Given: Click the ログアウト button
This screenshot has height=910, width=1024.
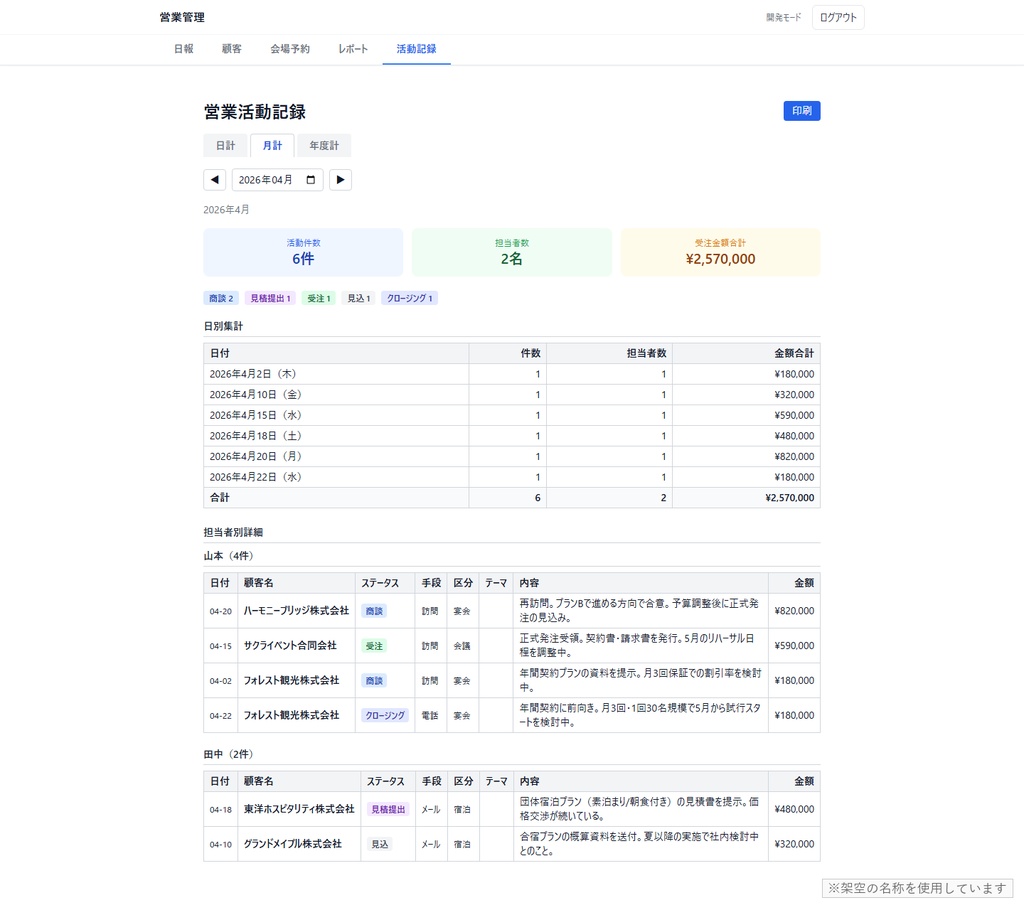Looking at the screenshot, I should pos(837,17).
